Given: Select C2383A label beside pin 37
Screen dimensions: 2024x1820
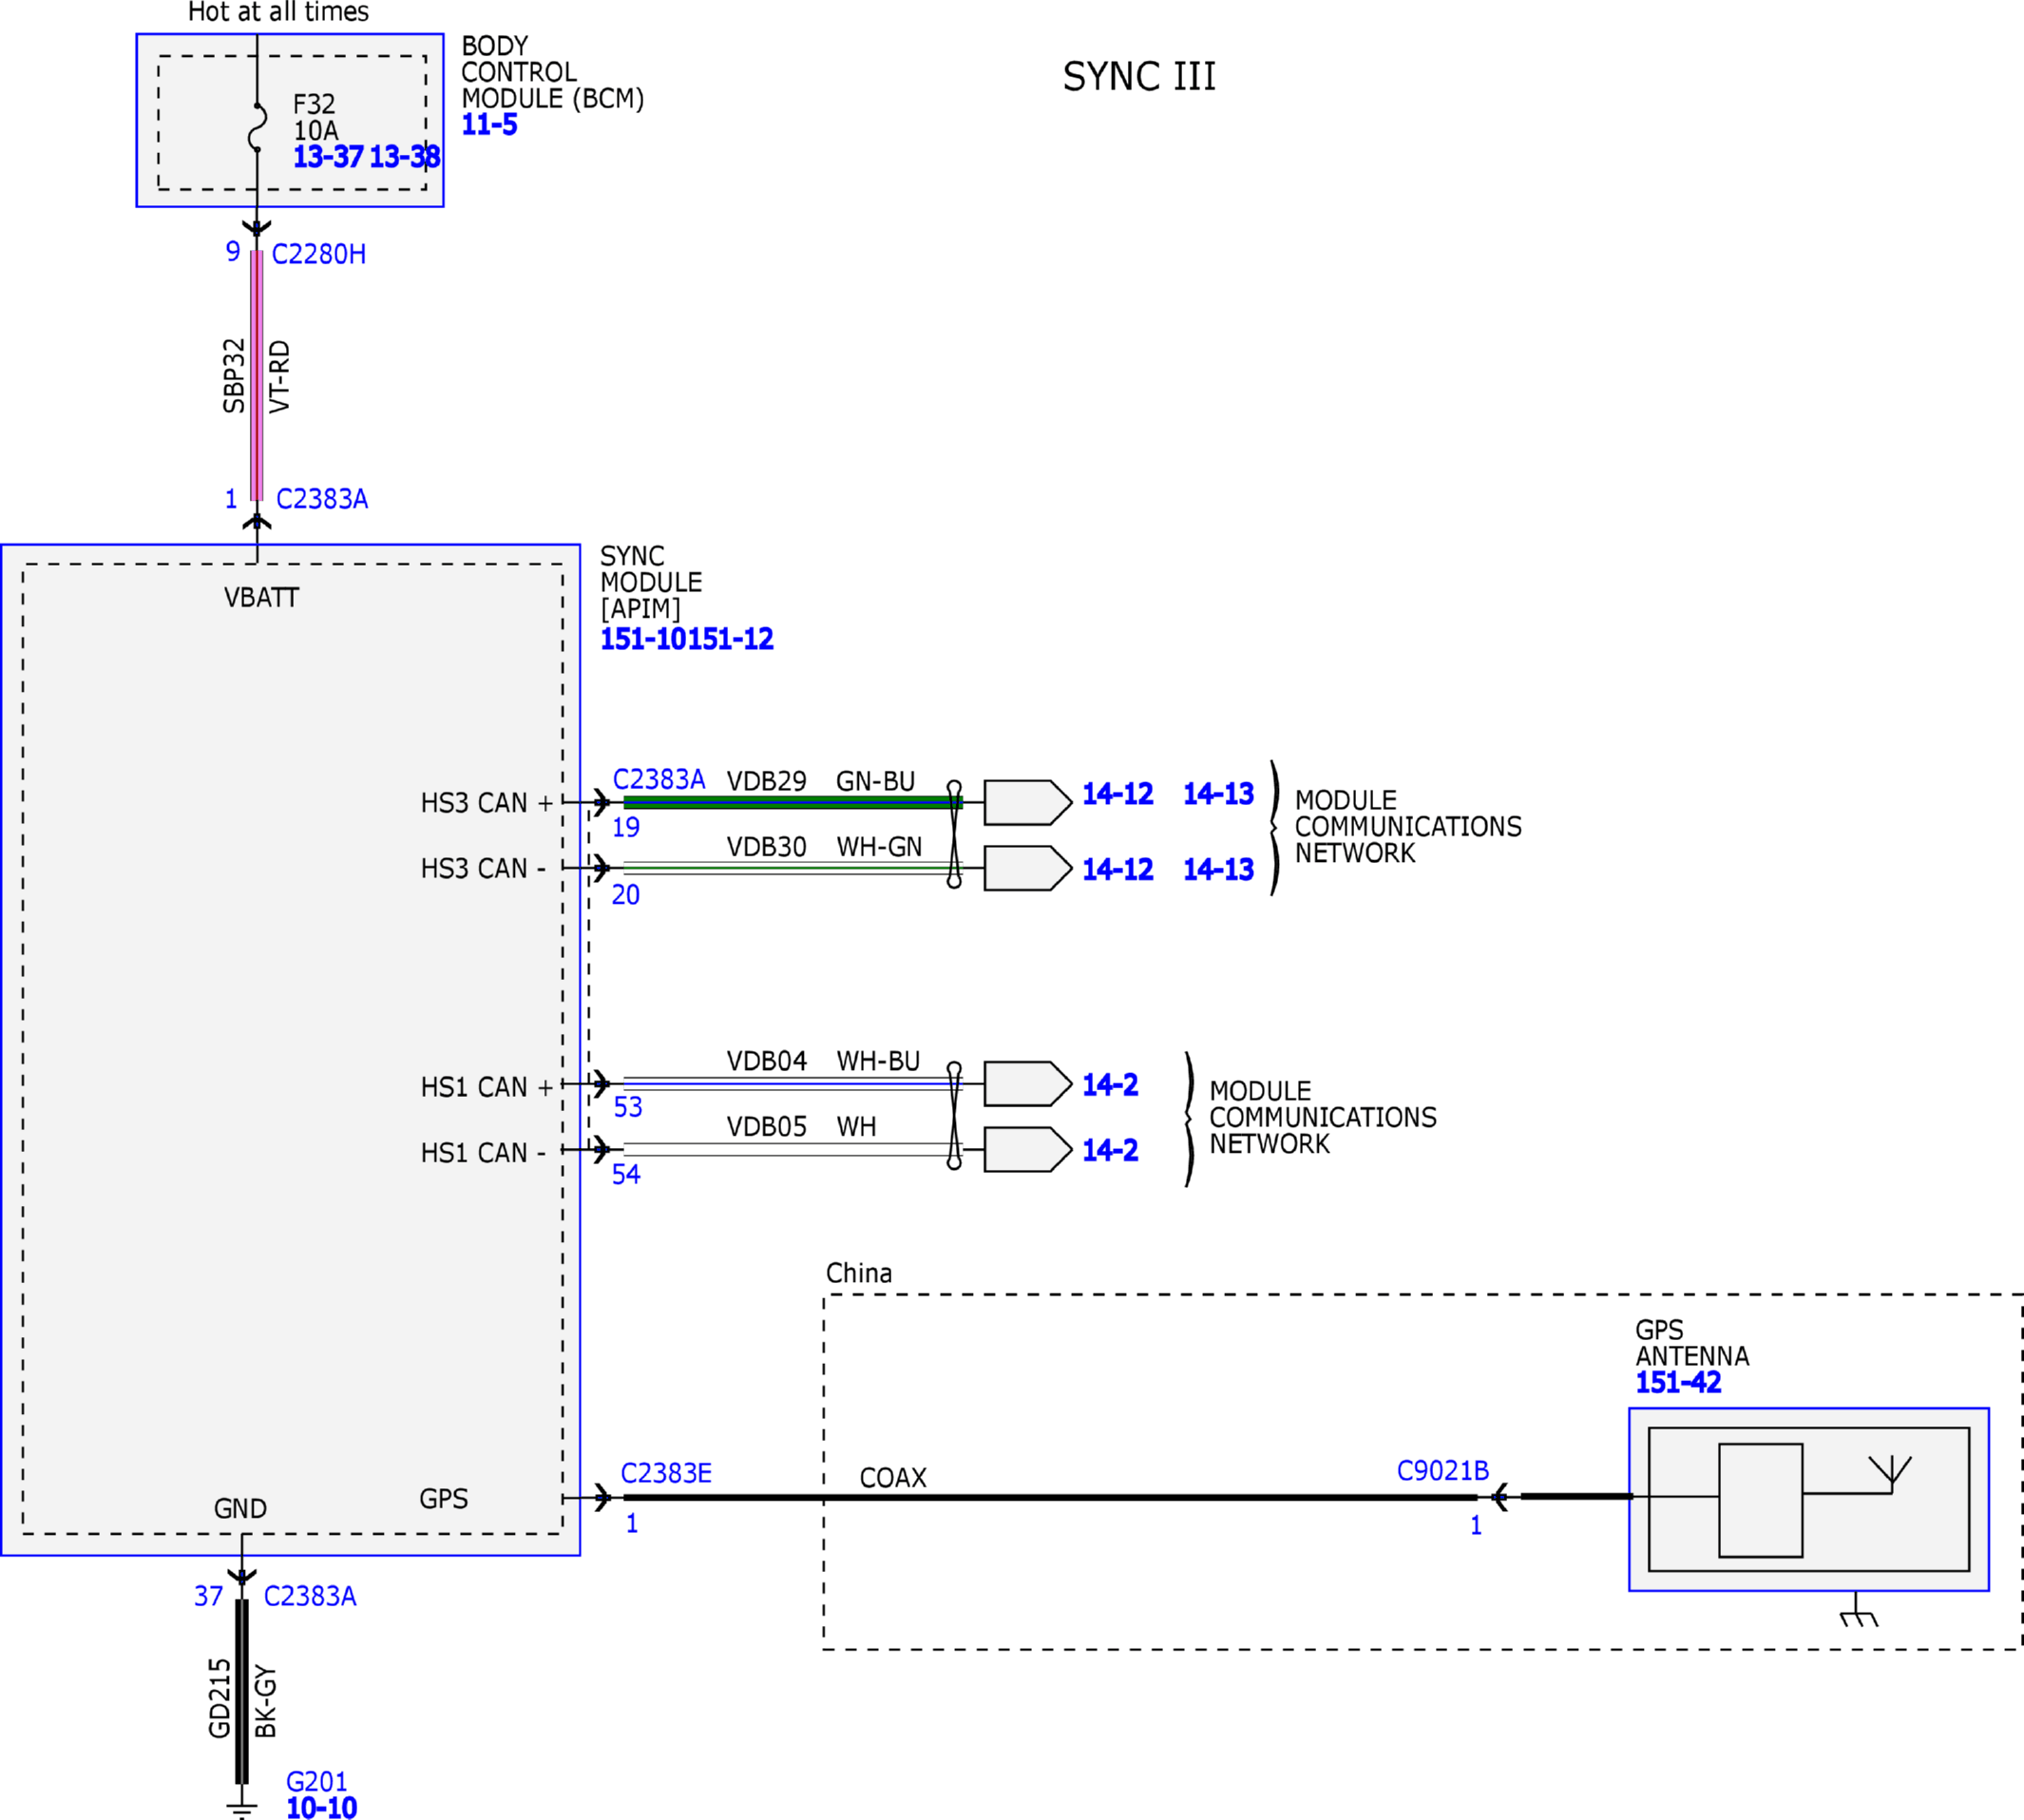Looking at the screenshot, I should (310, 1596).
